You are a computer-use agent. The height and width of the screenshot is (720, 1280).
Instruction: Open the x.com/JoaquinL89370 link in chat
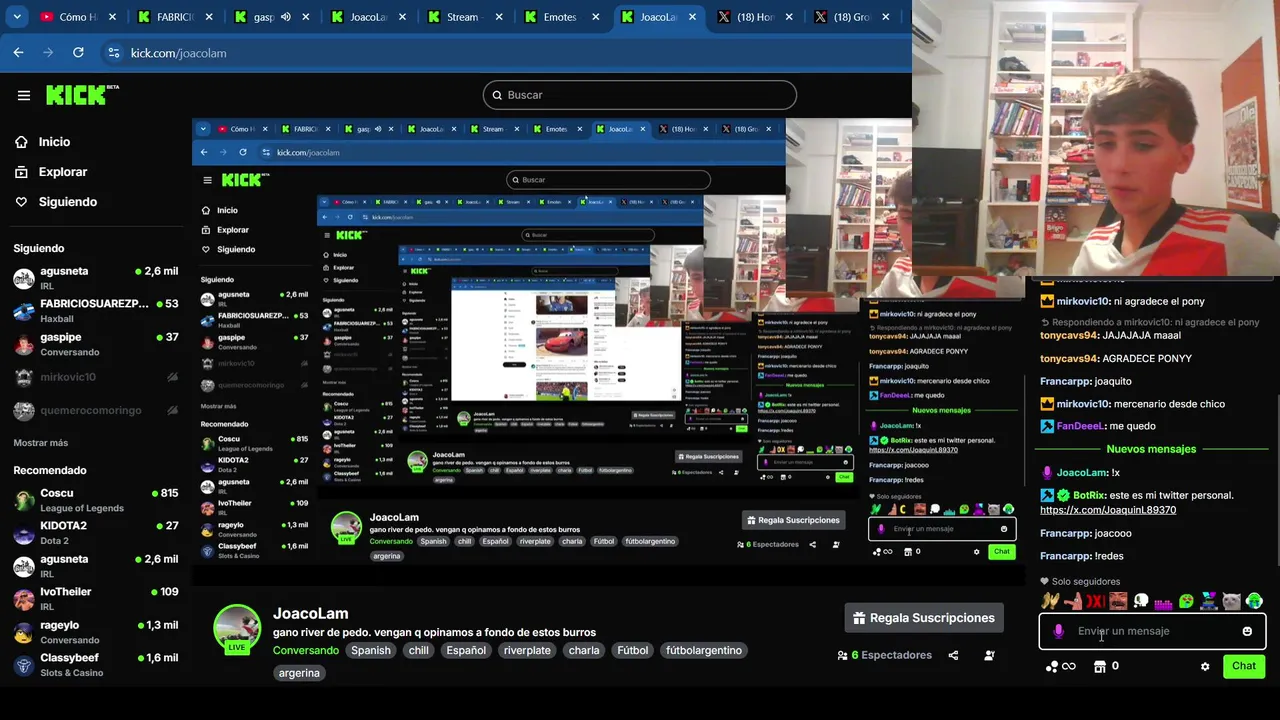click(x=1108, y=510)
